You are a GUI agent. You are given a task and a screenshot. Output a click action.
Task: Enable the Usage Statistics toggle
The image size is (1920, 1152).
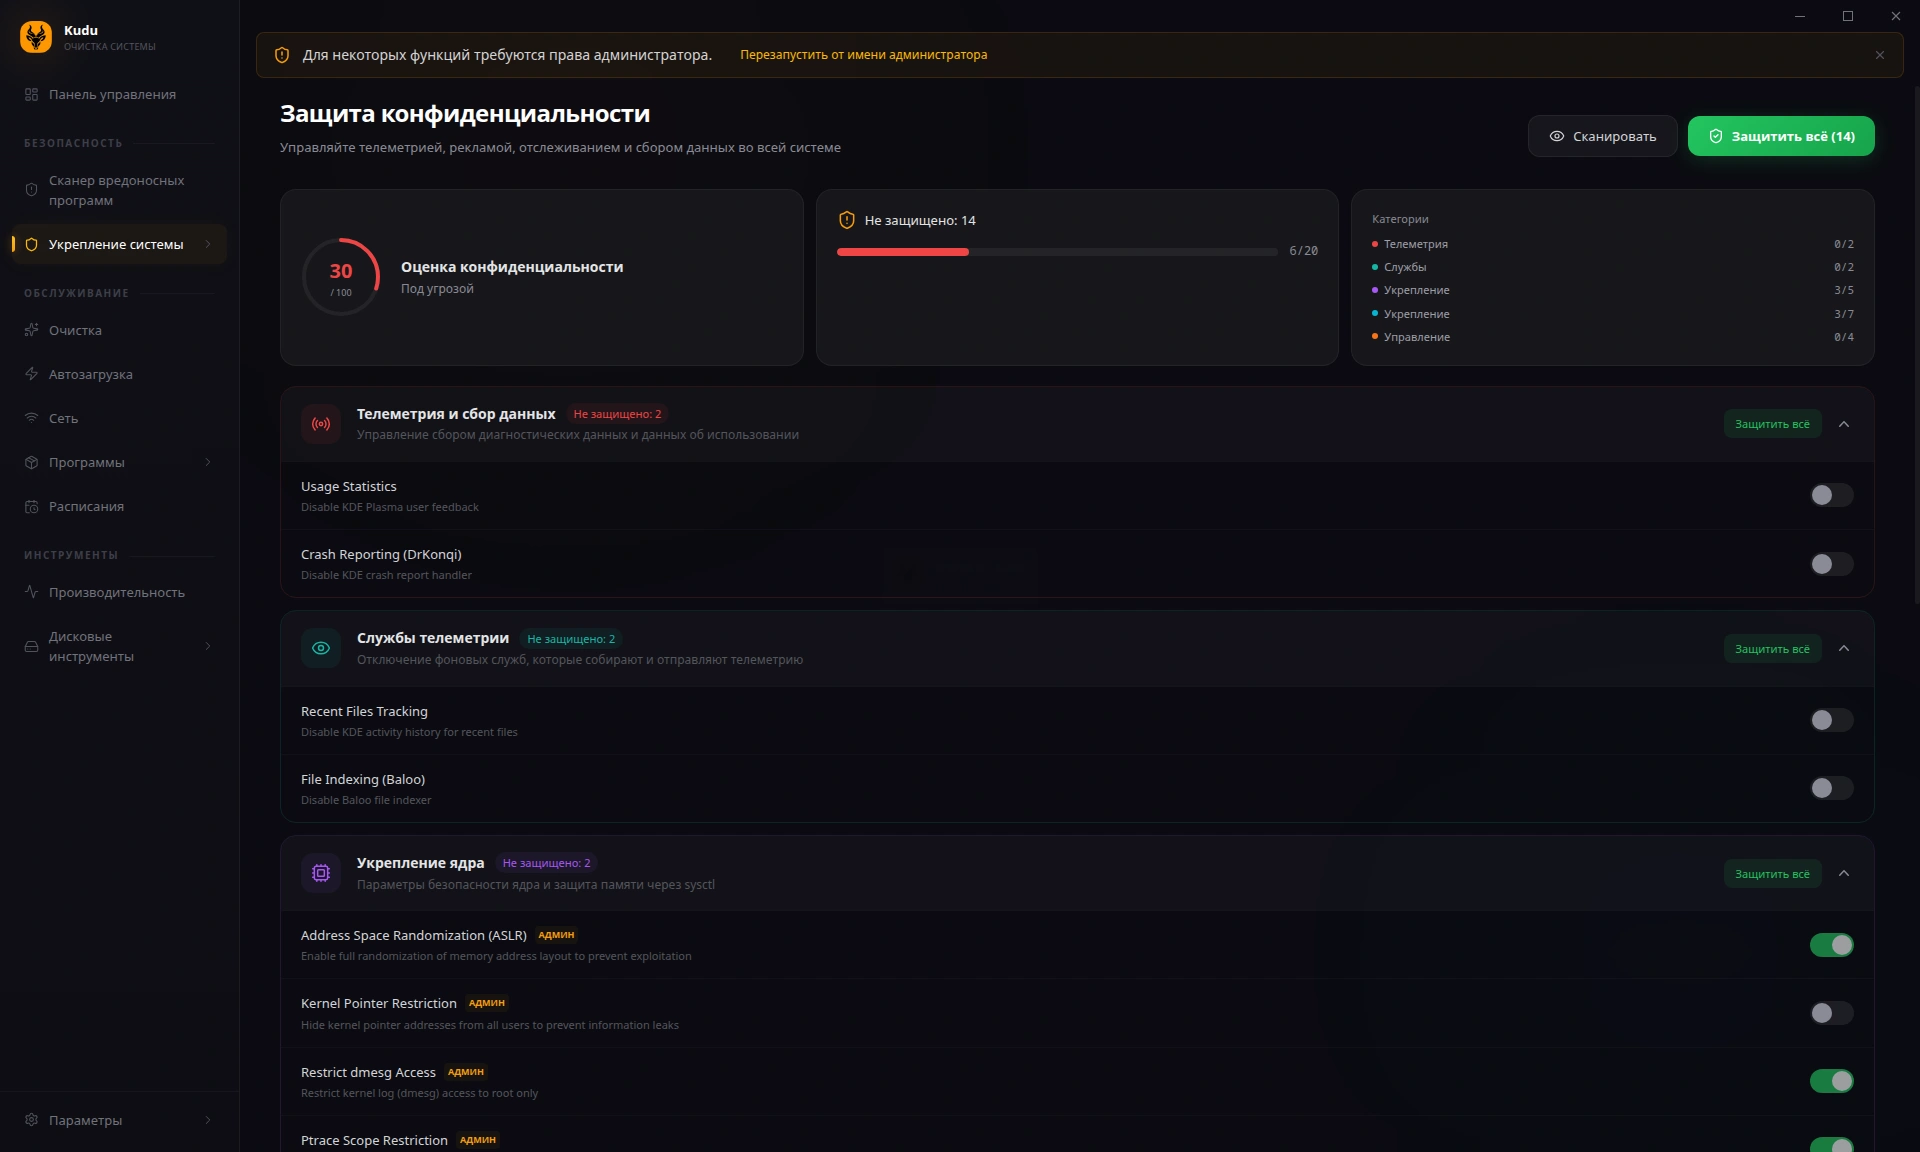[x=1831, y=495]
